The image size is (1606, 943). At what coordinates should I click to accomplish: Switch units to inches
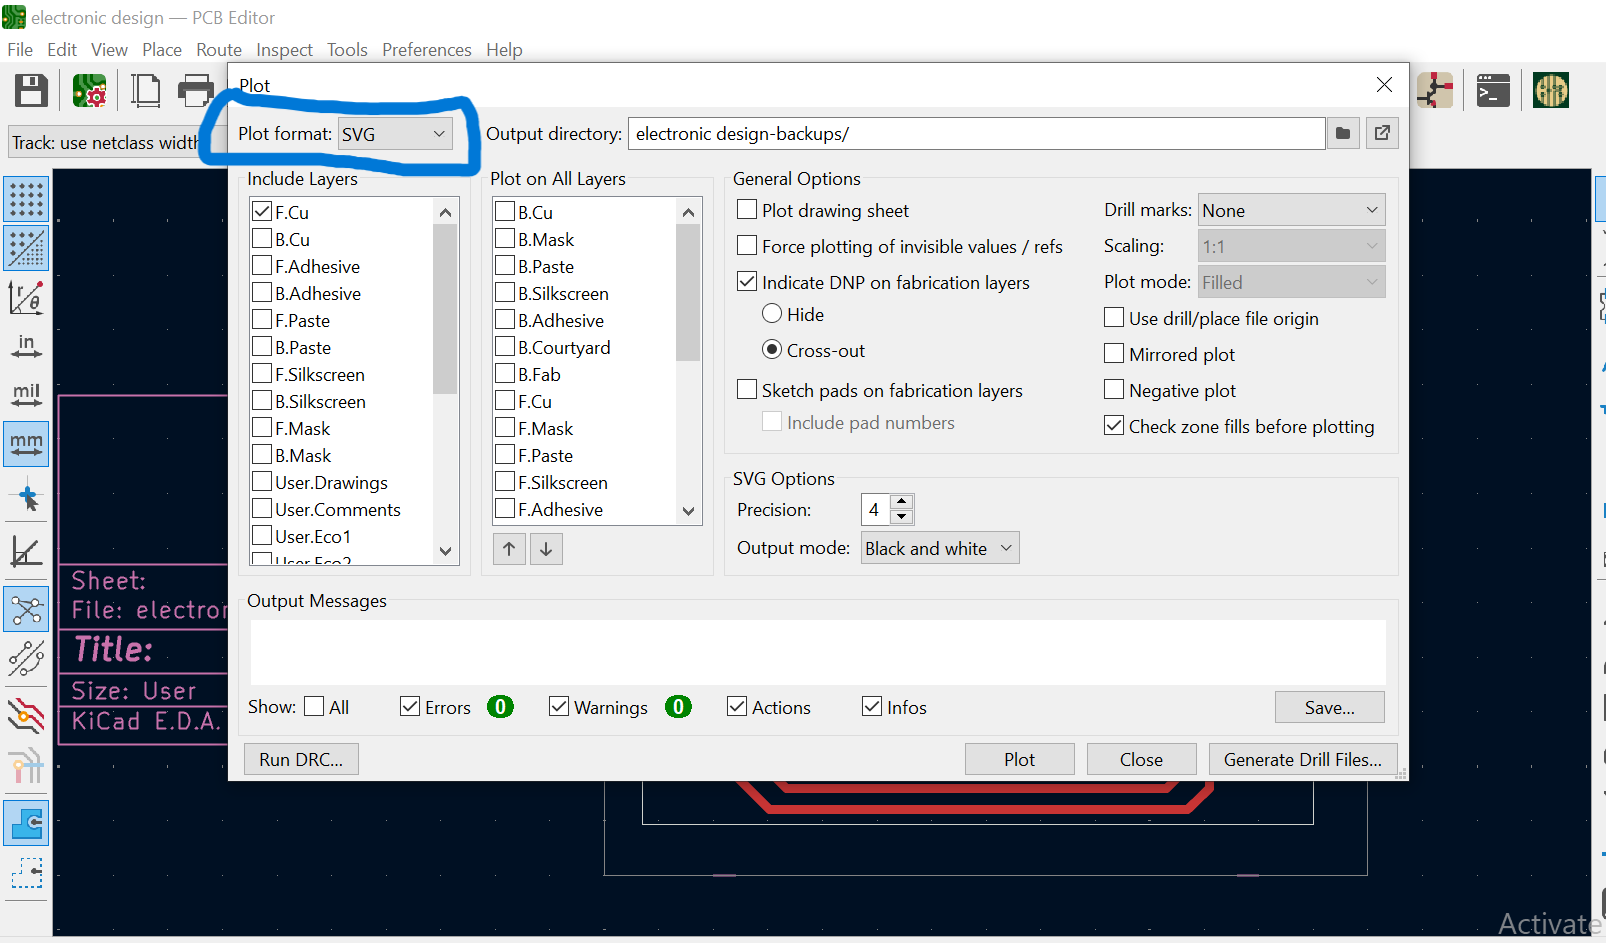click(26, 346)
